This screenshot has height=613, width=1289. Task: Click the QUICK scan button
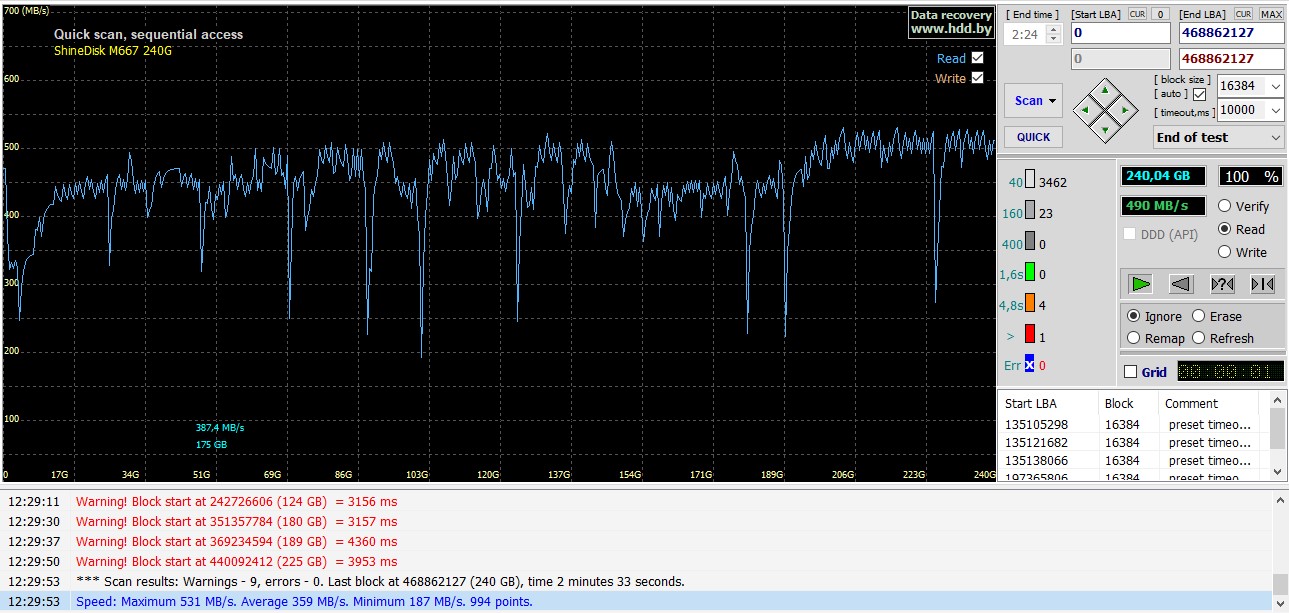(1033, 137)
